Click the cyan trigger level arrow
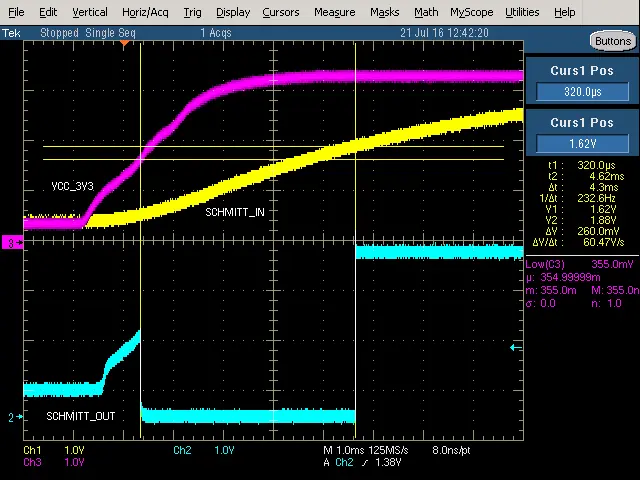640x480 pixels. point(515,347)
